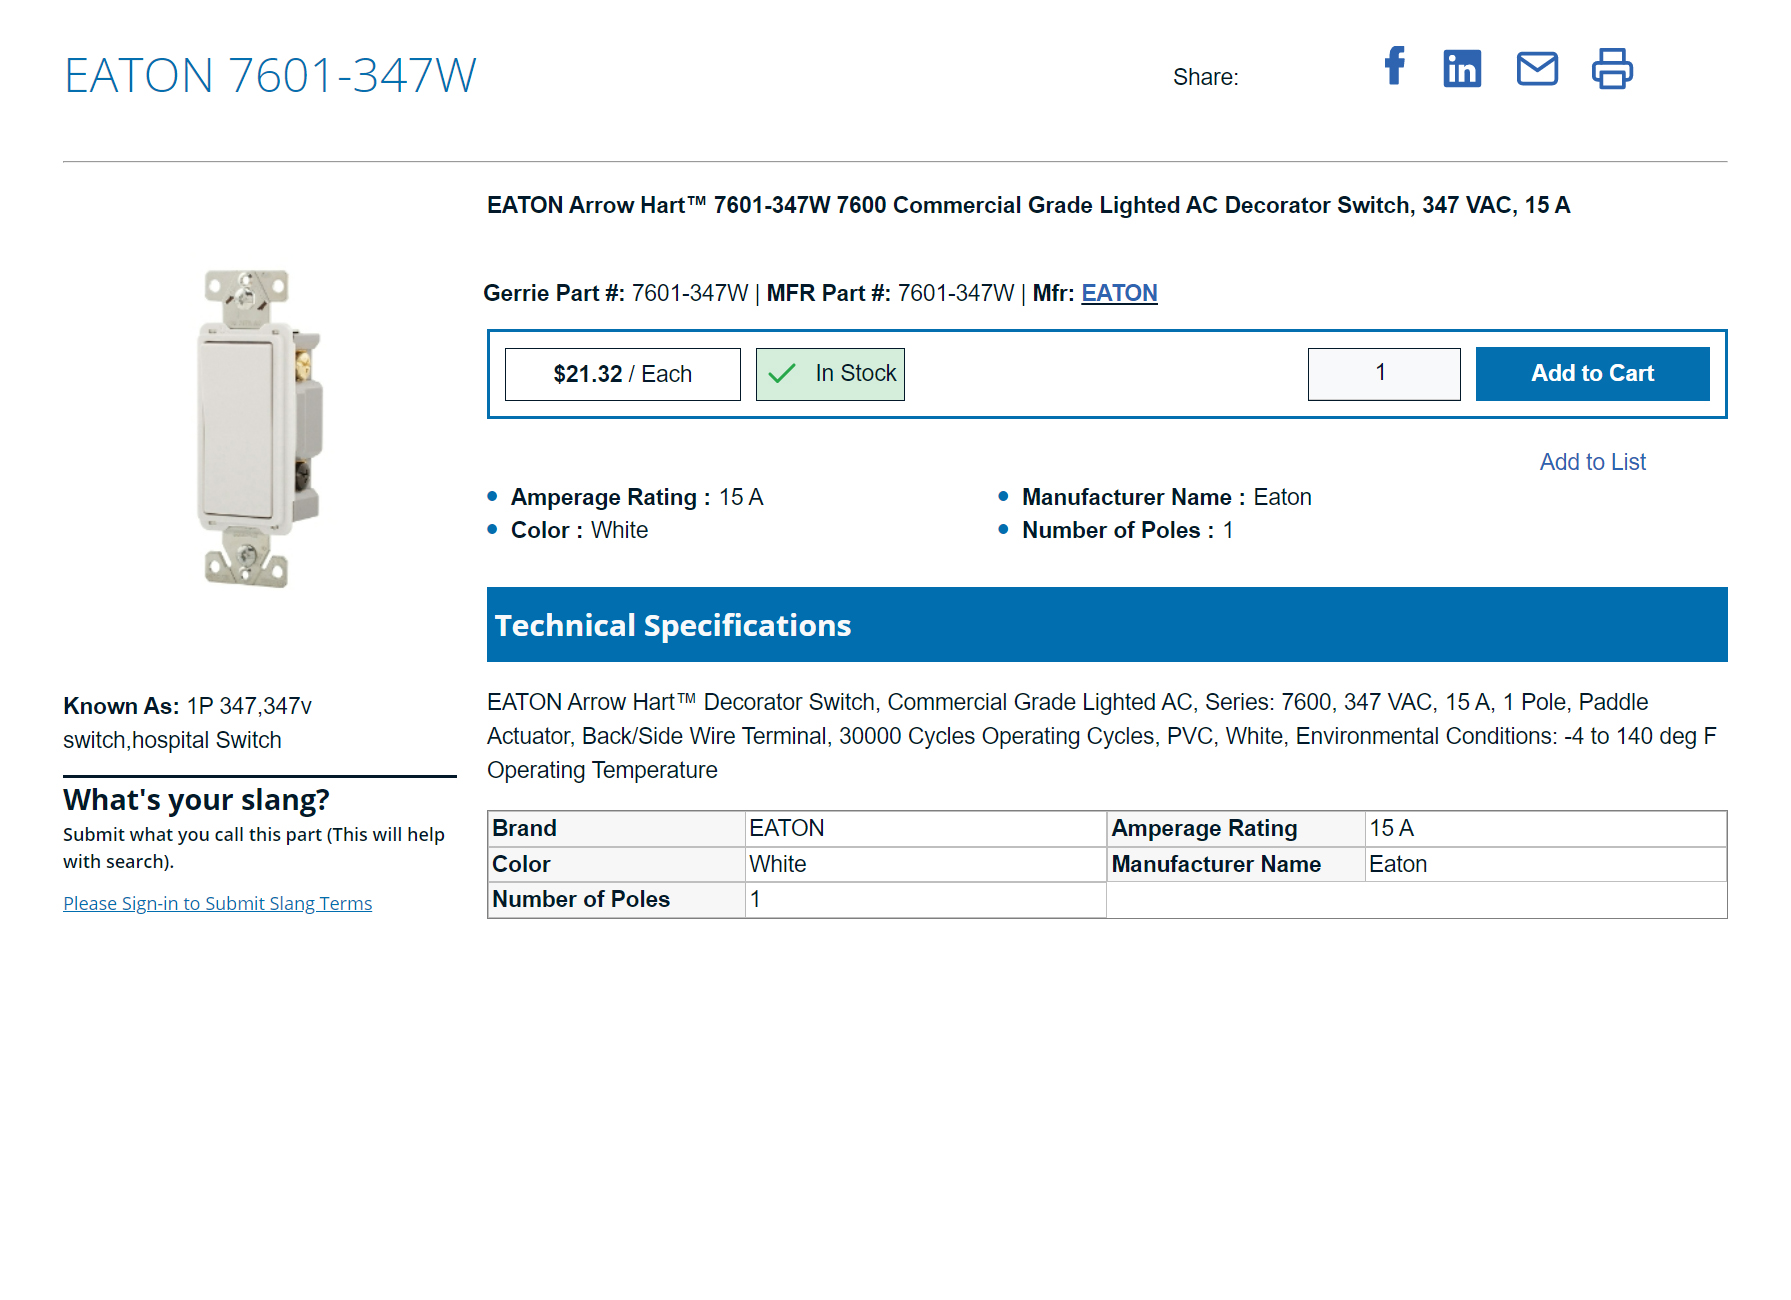
Task: Open the Add to List link
Action: coord(1592,462)
